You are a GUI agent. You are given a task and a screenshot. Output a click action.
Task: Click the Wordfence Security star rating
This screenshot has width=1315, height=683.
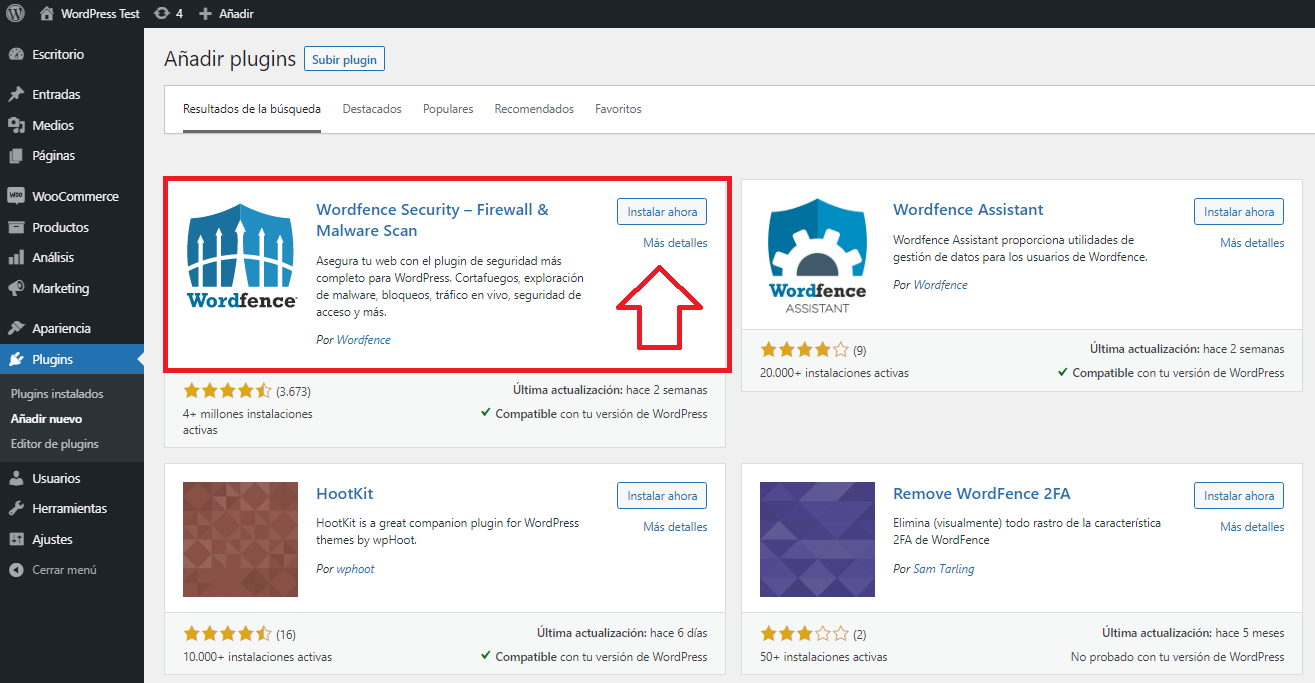point(227,390)
